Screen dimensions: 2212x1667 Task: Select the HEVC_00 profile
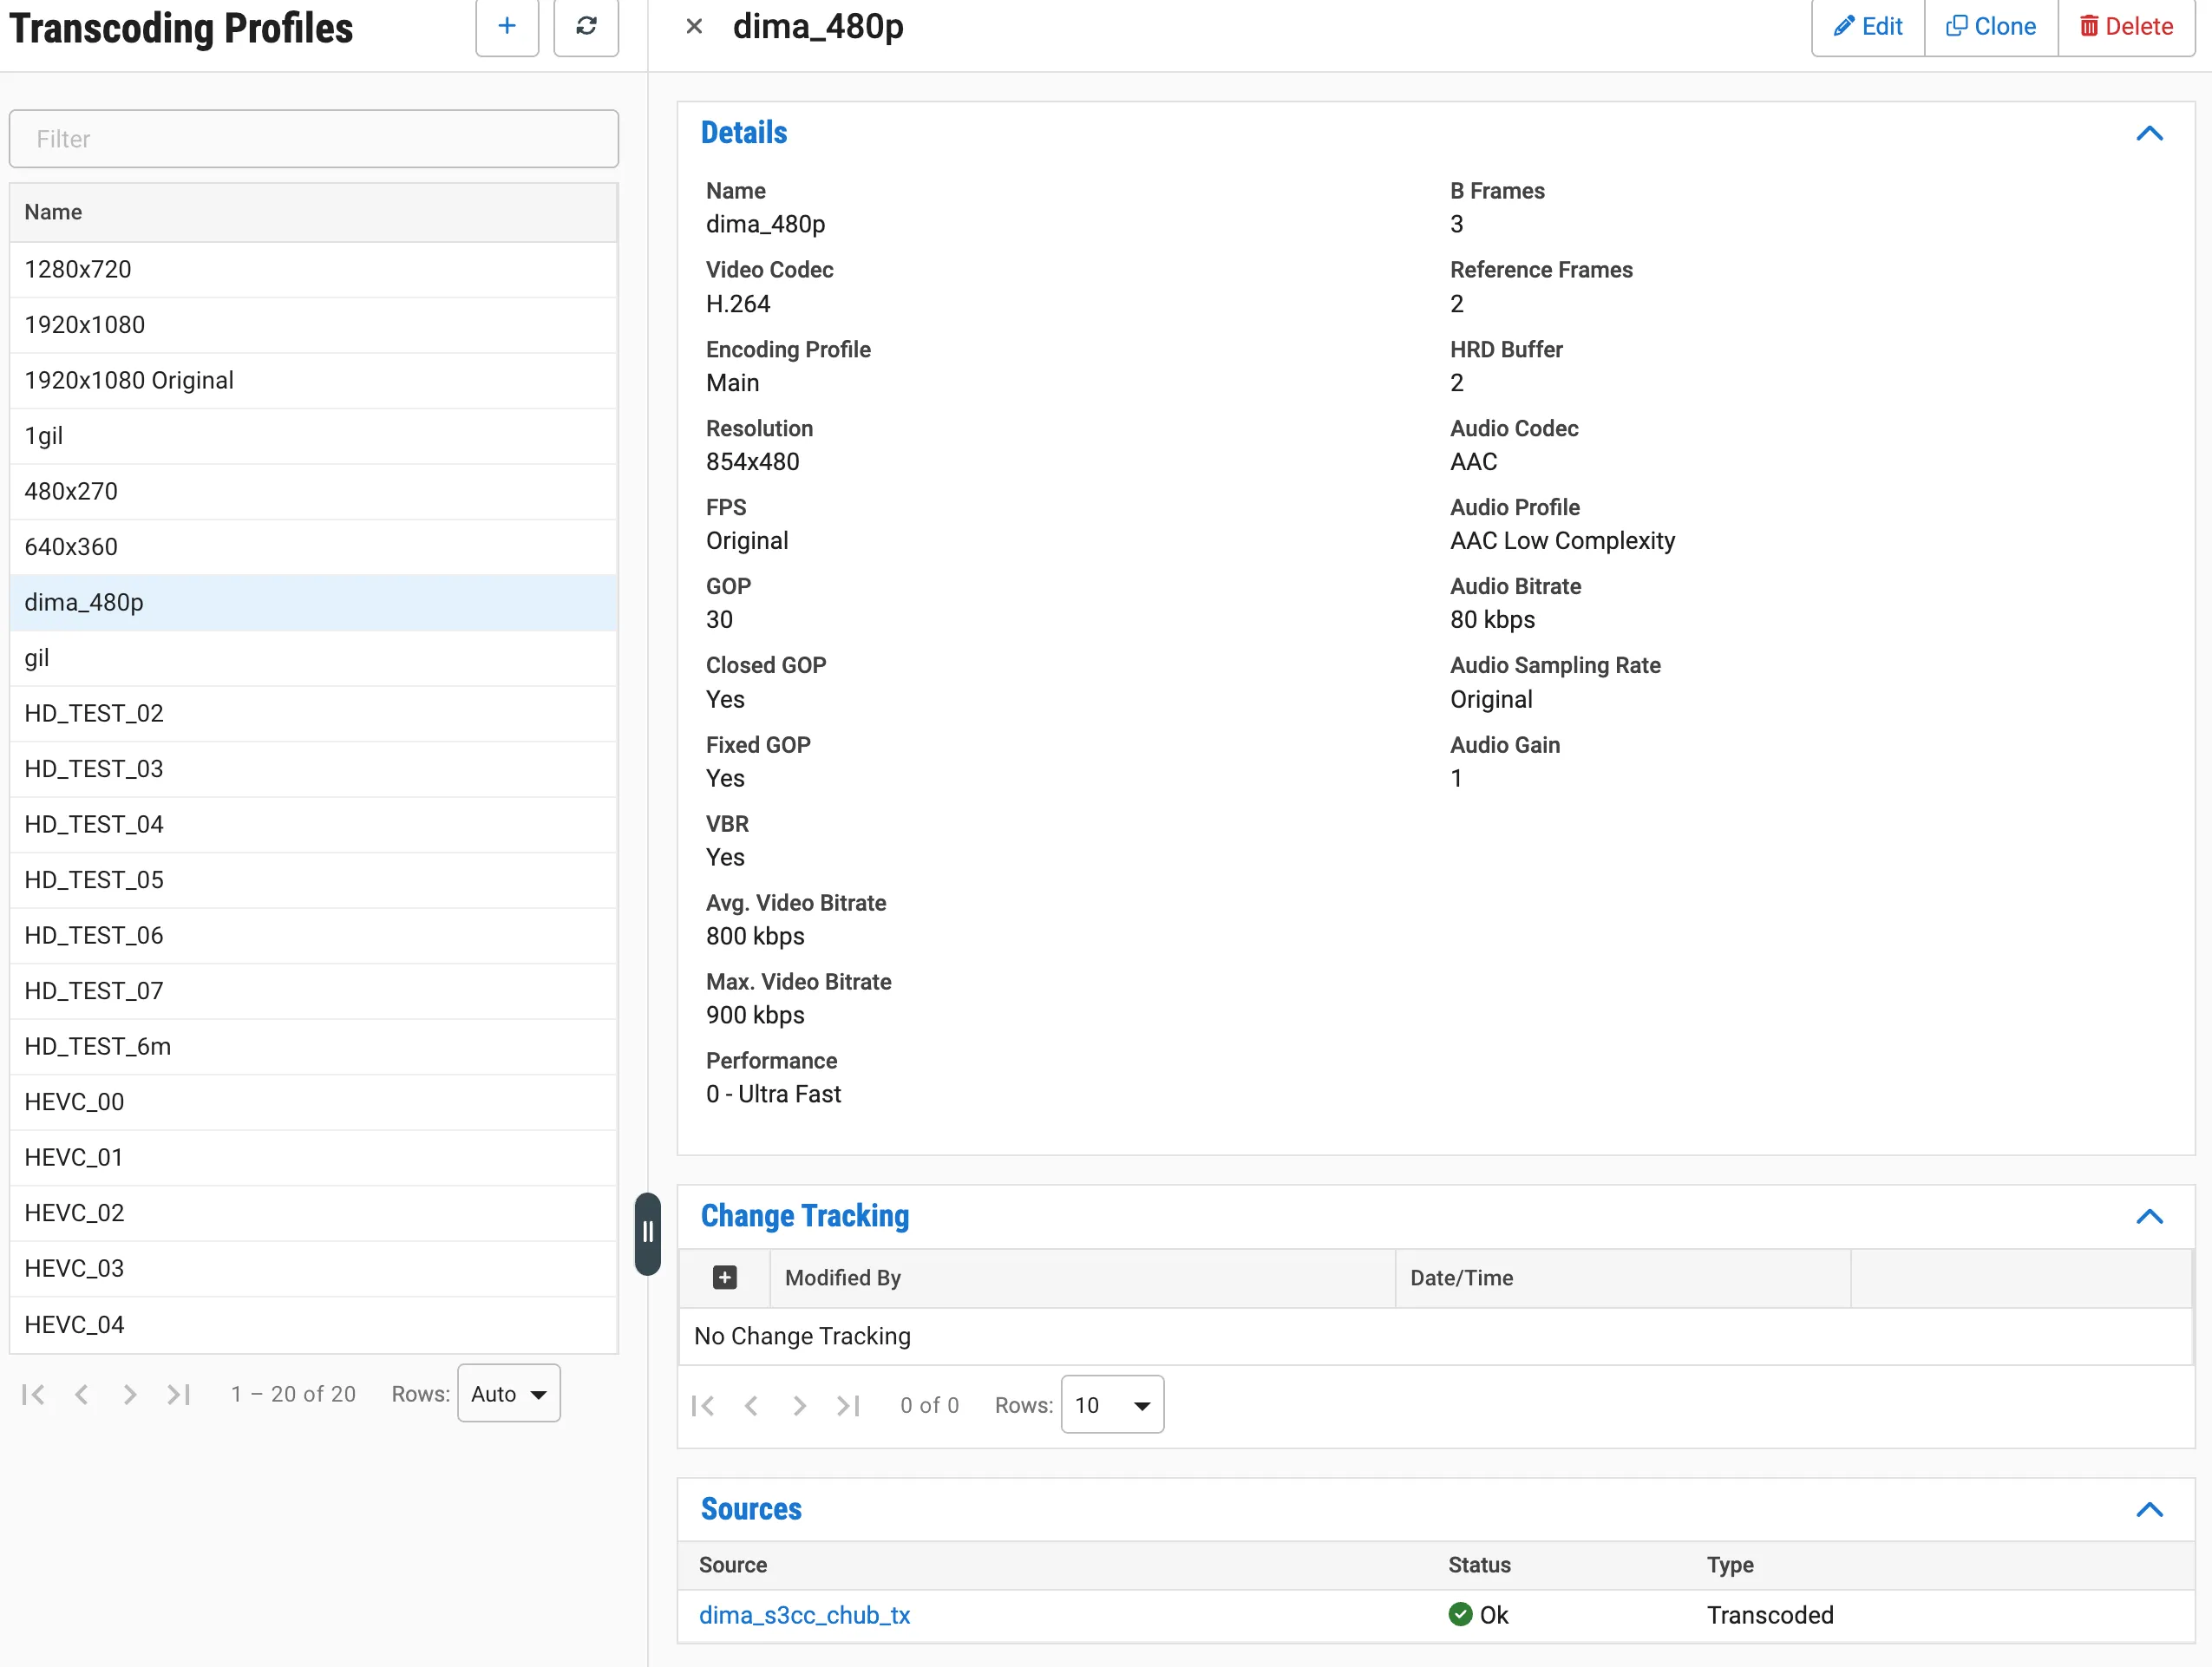pos(314,1102)
